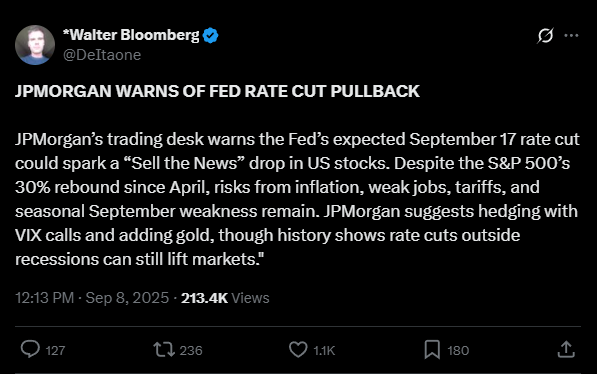Screen dimensions: 597x374
Task: Click the 180 bookmarks count
Action: (x=458, y=350)
